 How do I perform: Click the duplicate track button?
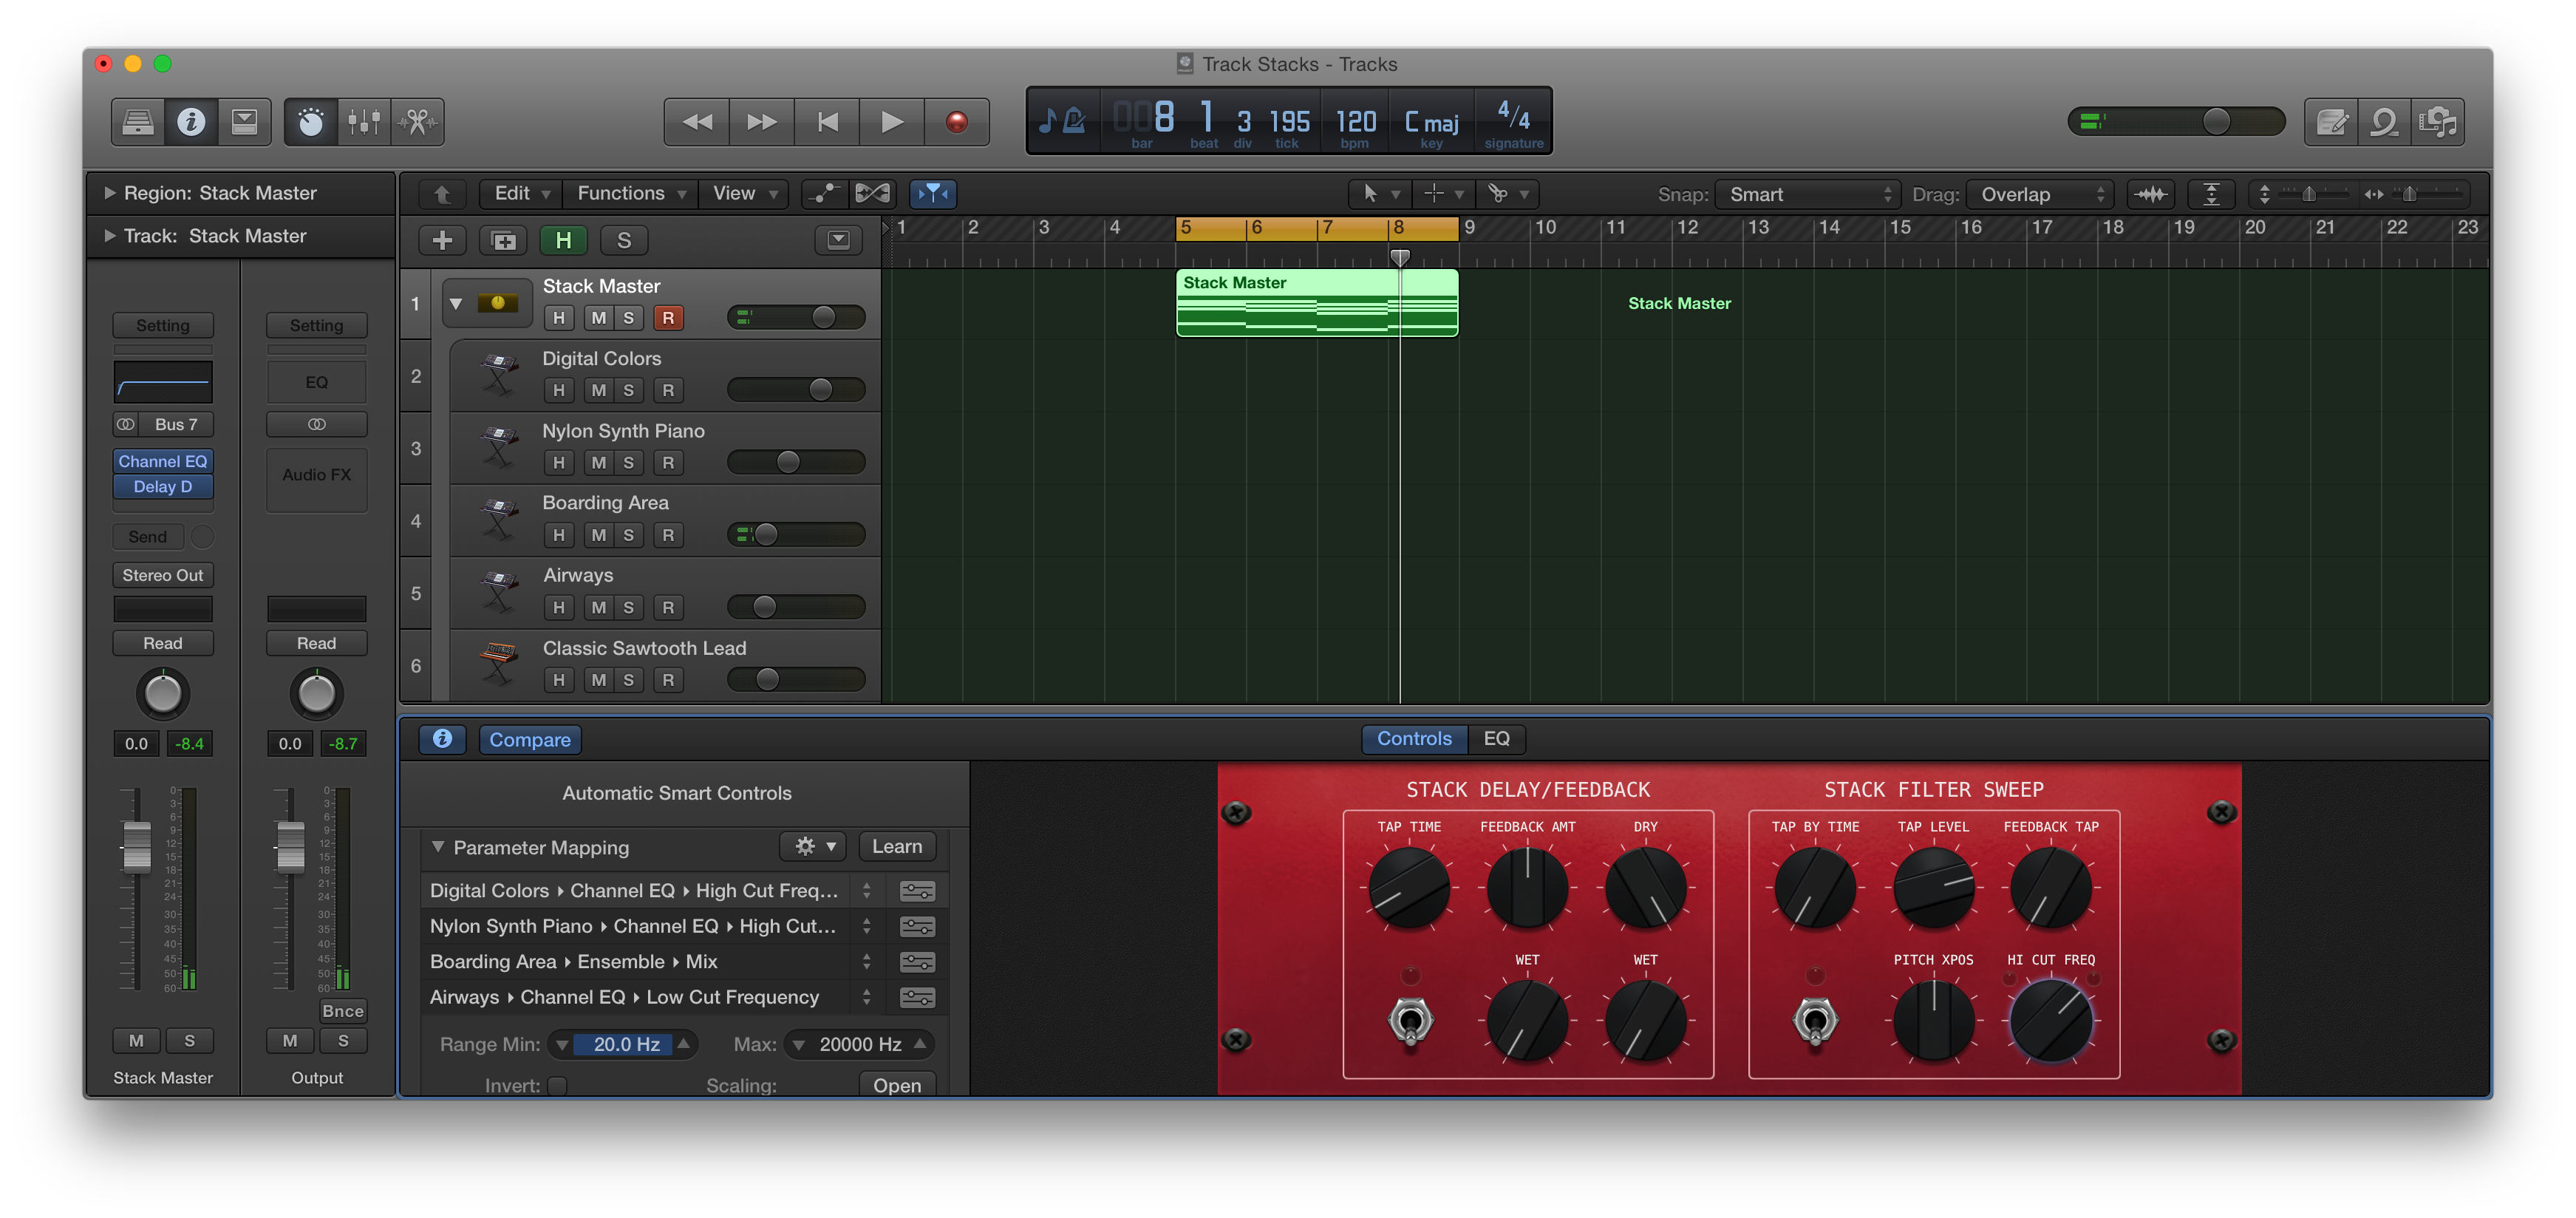[x=503, y=240]
